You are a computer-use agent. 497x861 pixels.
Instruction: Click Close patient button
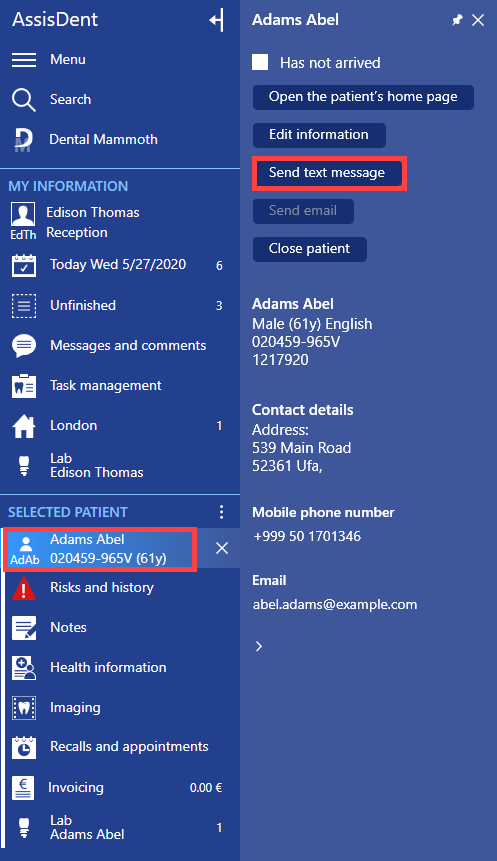310,249
